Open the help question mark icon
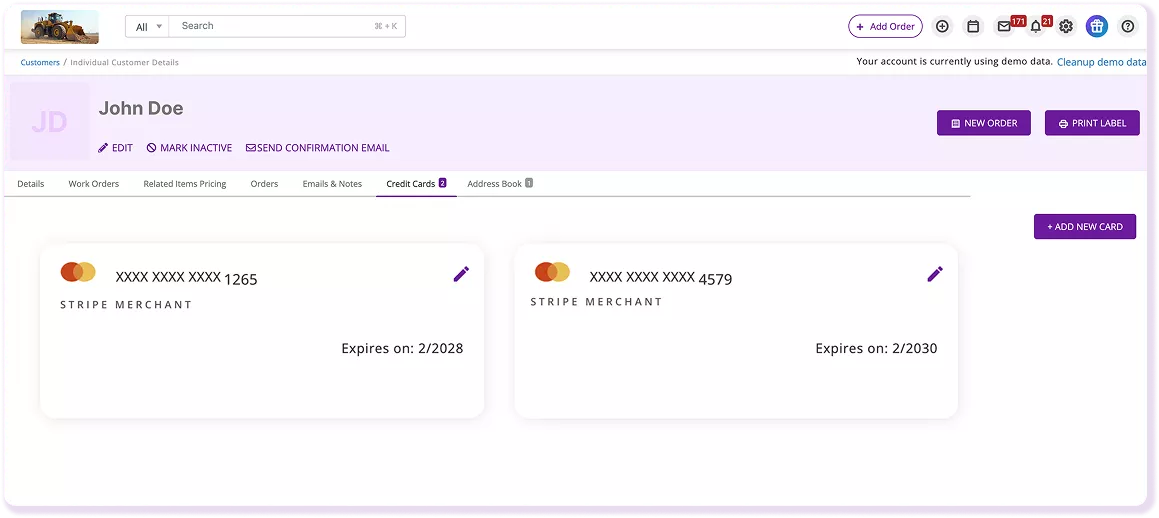The width and height of the screenshot is (1159, 518). pyautogui.click(x=1127, y=27)
